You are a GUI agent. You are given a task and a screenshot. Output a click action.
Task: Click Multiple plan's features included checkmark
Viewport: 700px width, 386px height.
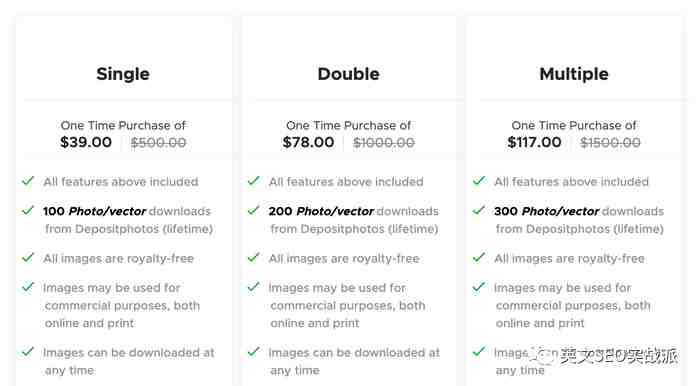[479, 181]
